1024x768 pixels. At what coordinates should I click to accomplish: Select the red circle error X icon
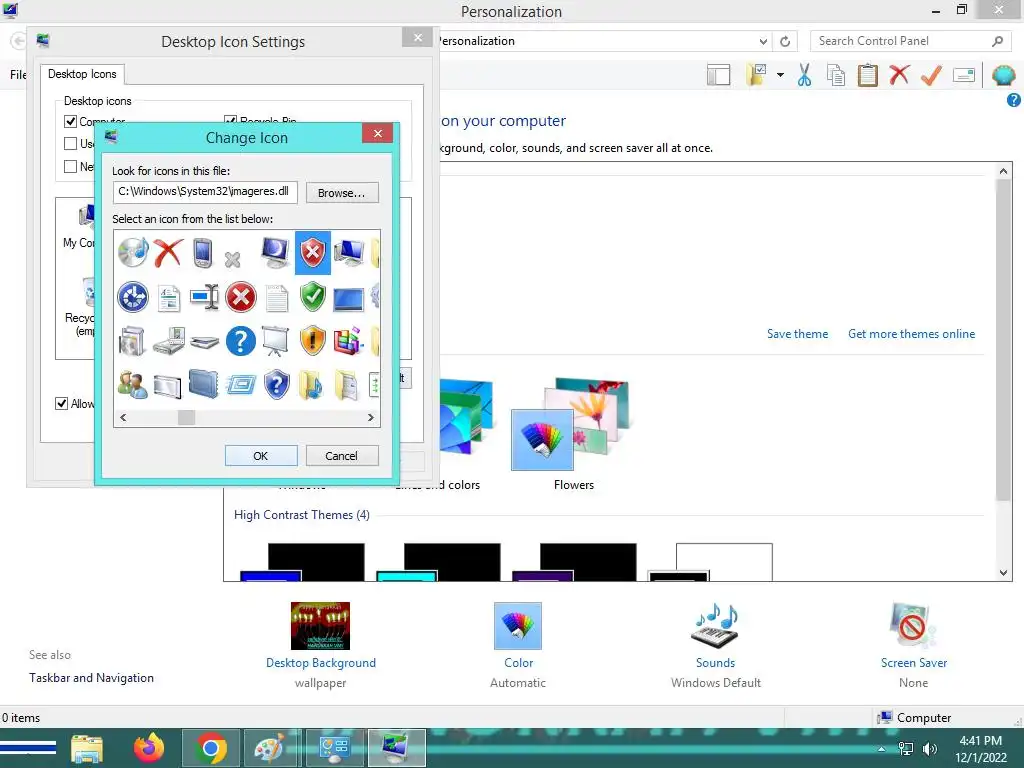click(241, 297)
